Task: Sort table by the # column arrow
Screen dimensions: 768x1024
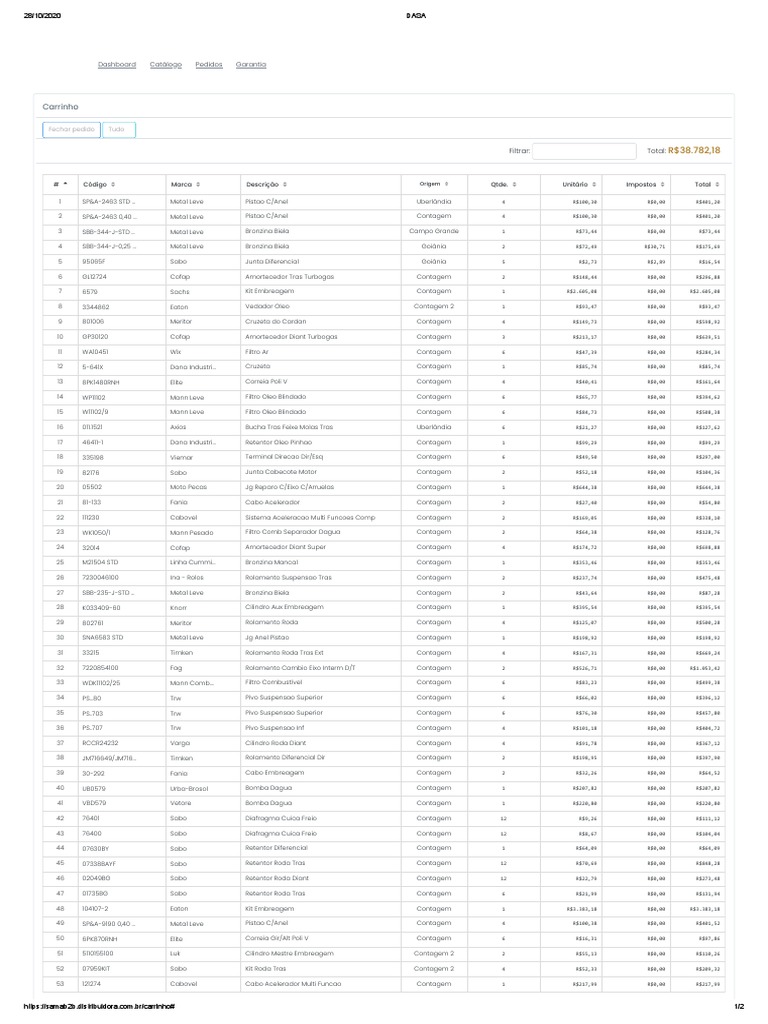Action: (x=65, y=184)
